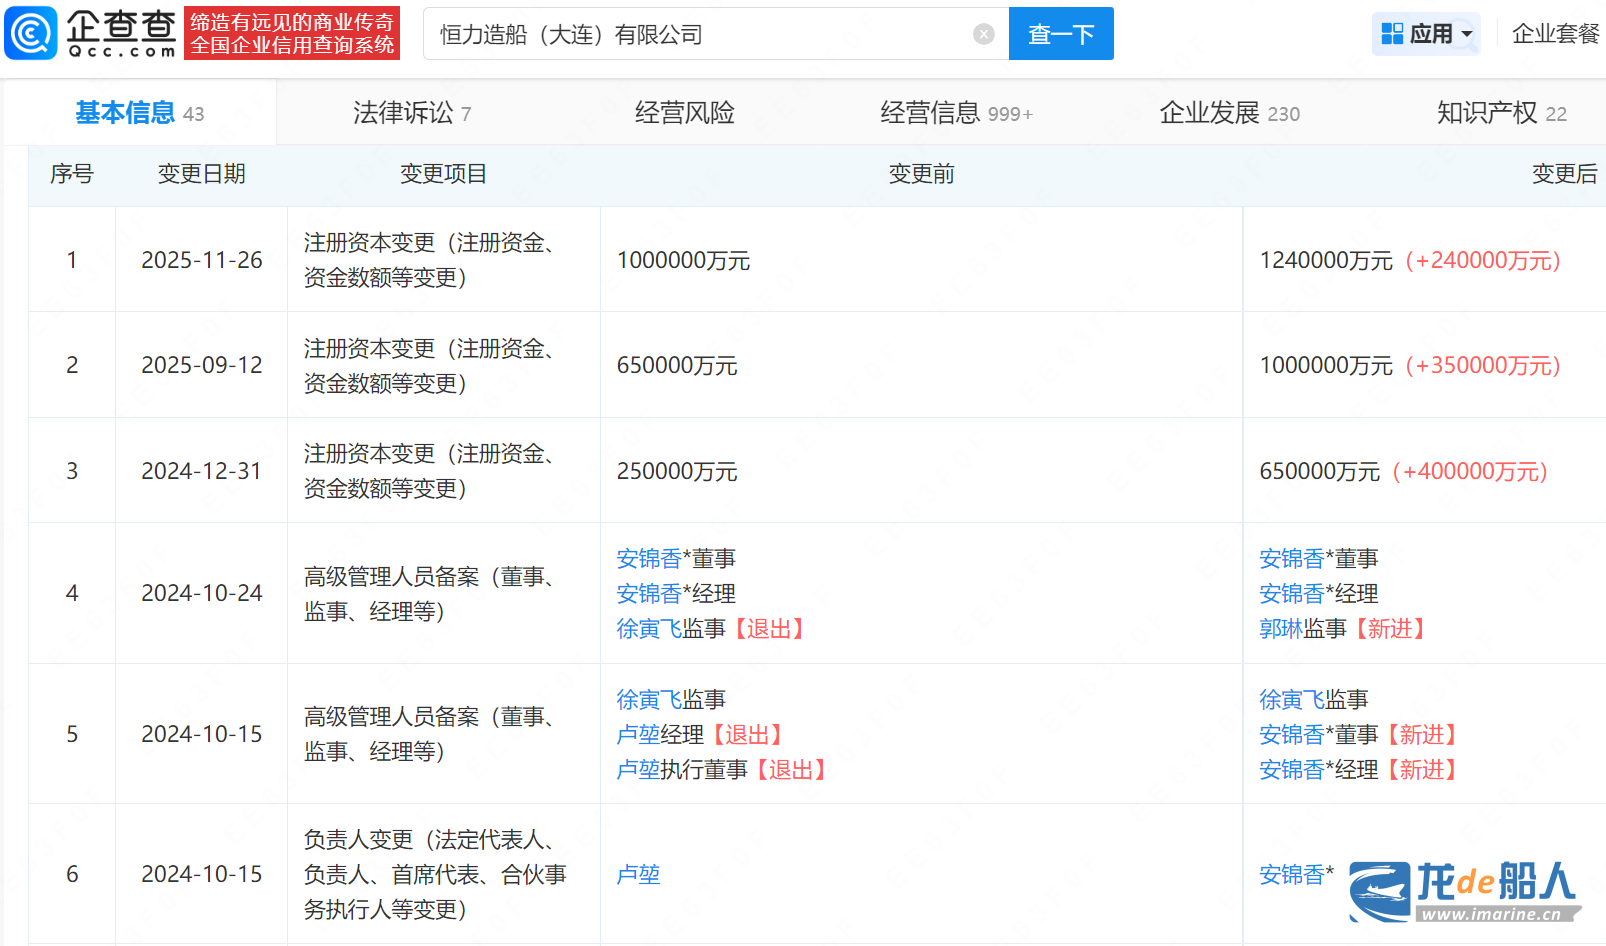Click 徐寅飞 exiting supervisor link in row 4
This screenshot has width=1606, height=946.
648,629
